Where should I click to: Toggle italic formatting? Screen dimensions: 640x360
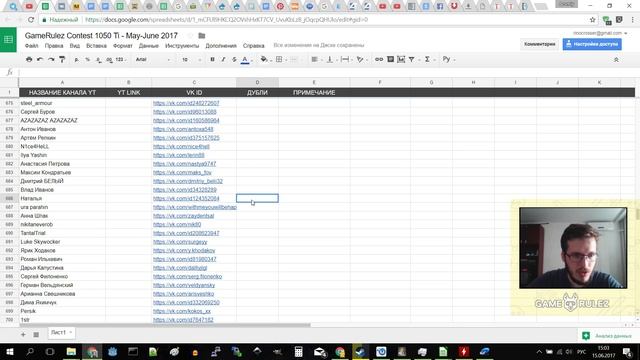click(x=223, y=60)
